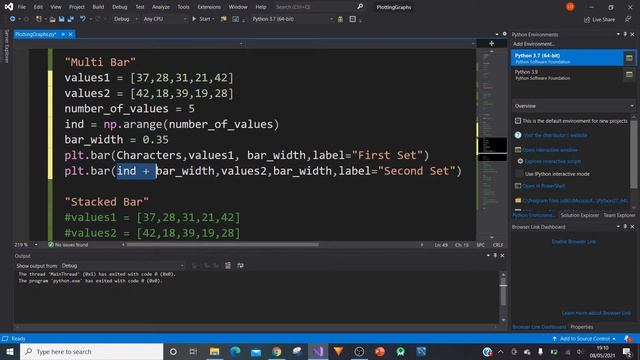The width and height of the screenshot is (640, 360).
Task: Open interactive window icon for Python 3.9
Action: tap(629, 74)
